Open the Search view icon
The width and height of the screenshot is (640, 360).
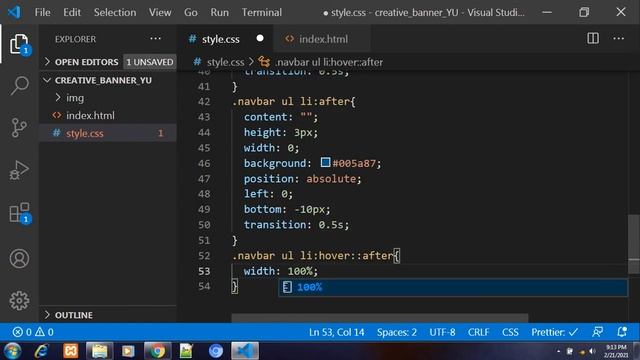click(19, 86)
